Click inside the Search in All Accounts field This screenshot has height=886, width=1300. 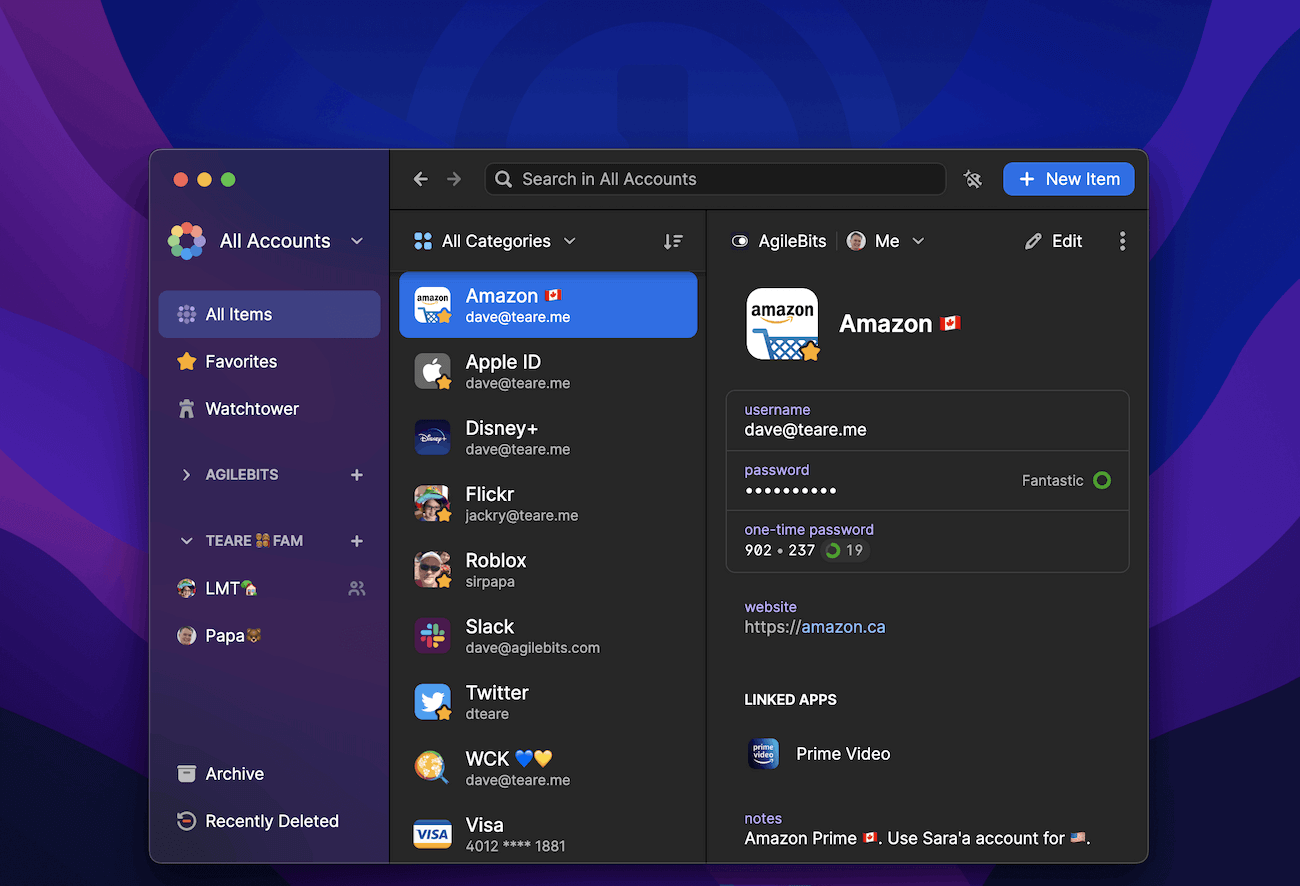pos(715,178)
